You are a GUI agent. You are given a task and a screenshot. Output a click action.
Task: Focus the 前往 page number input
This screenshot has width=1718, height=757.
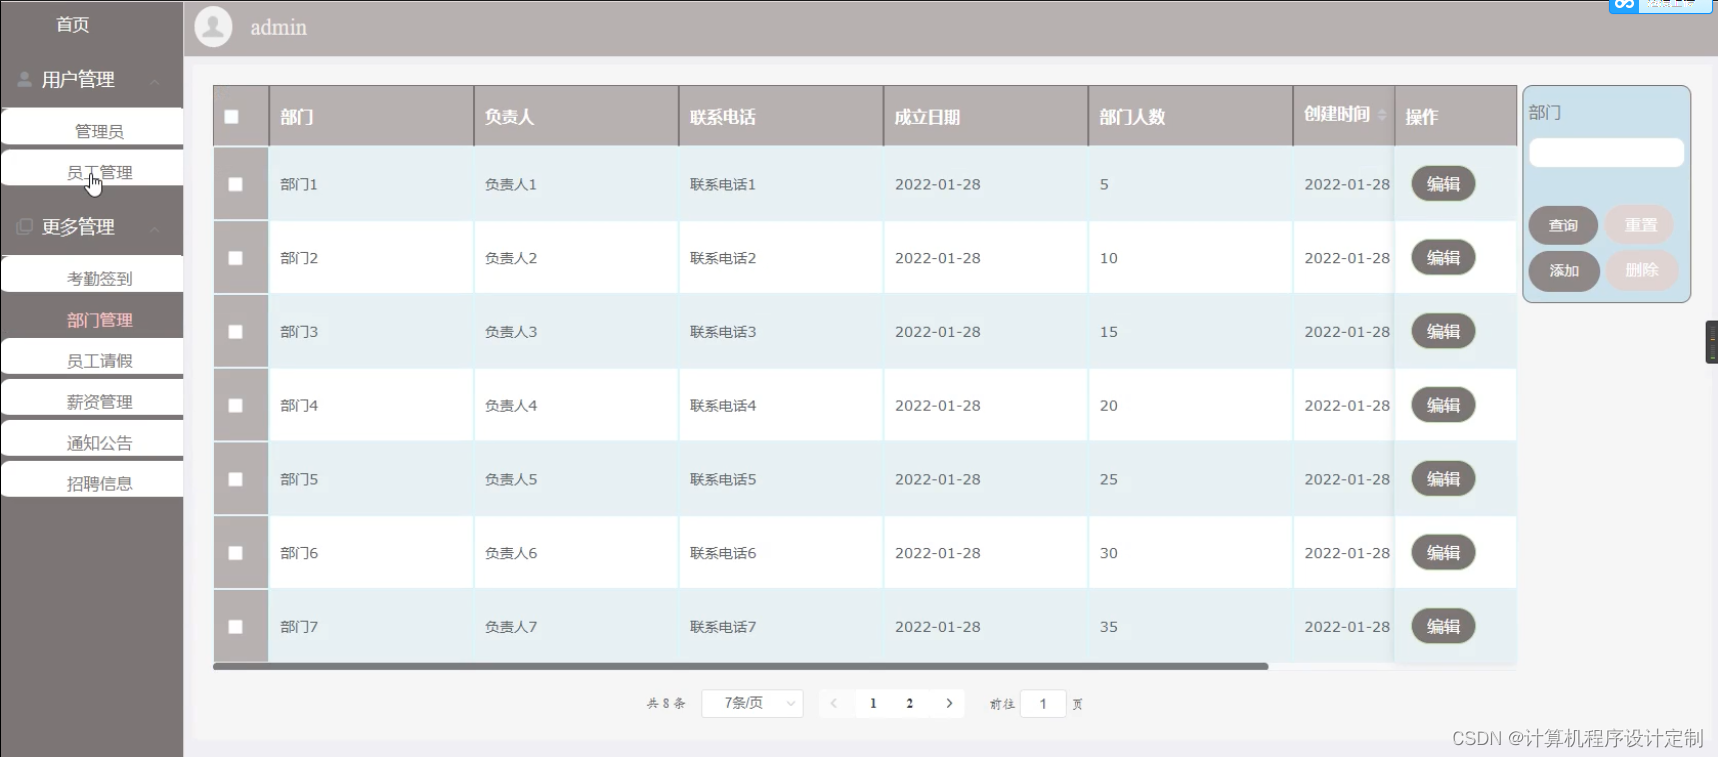(1043, 703)
